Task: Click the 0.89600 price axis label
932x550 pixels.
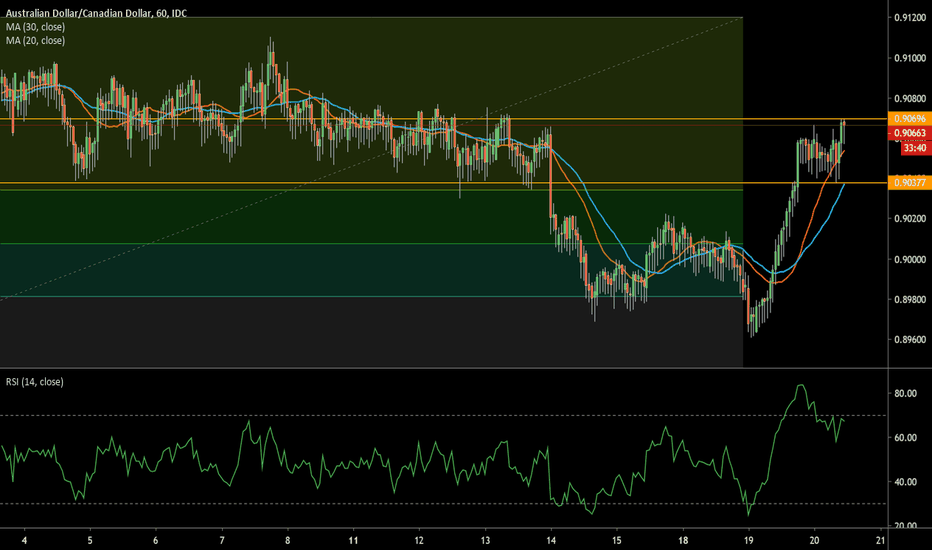Action: click(909, 340)
